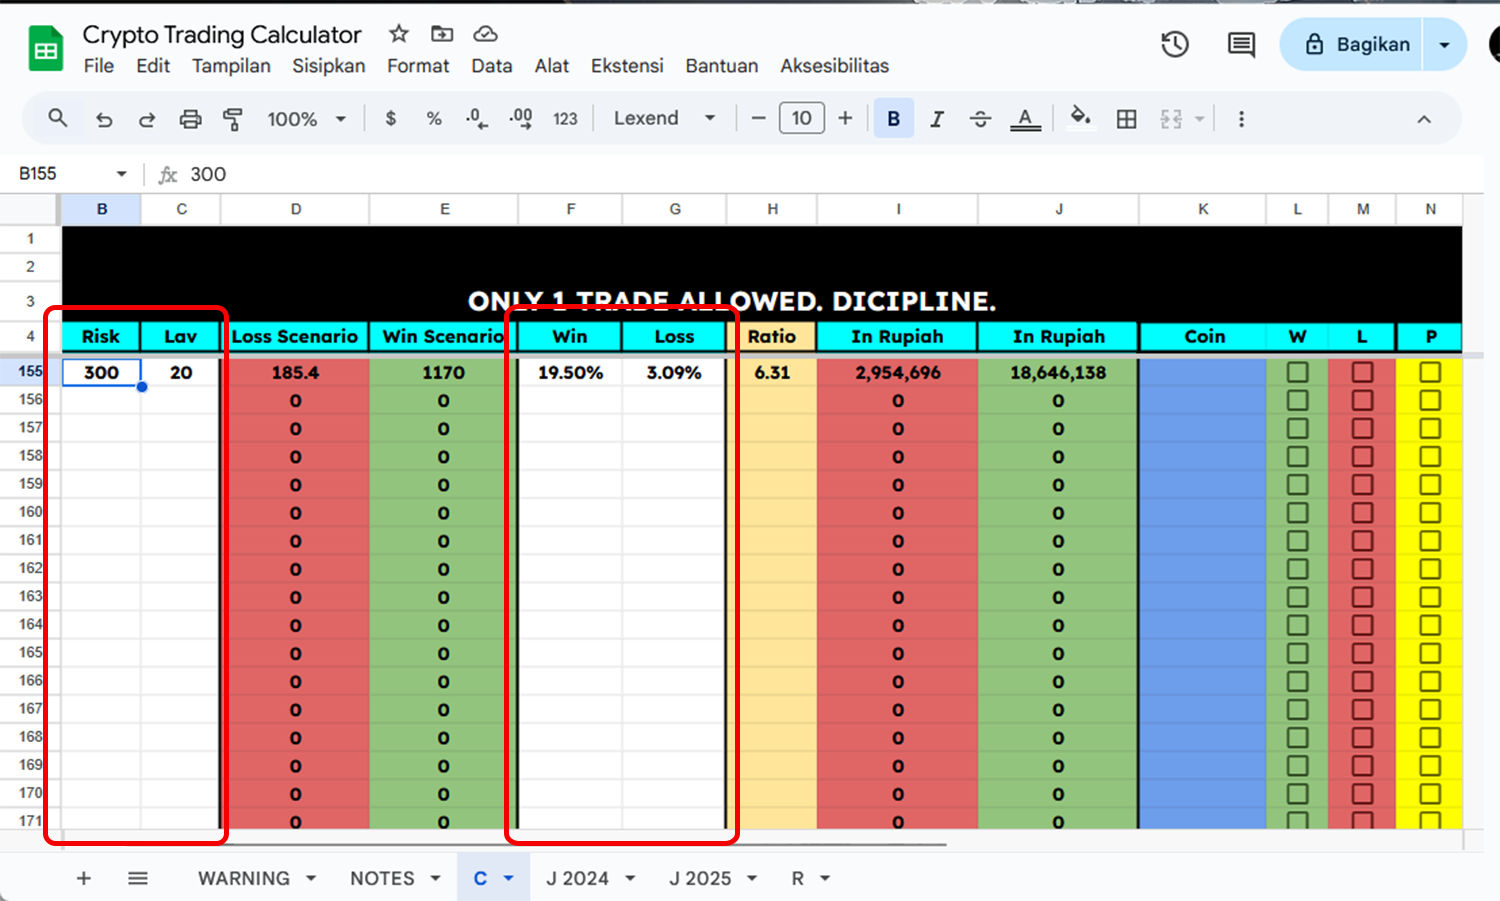
Task: Tick the P checkbox in row 155
Action: [x=1430, y=372]
